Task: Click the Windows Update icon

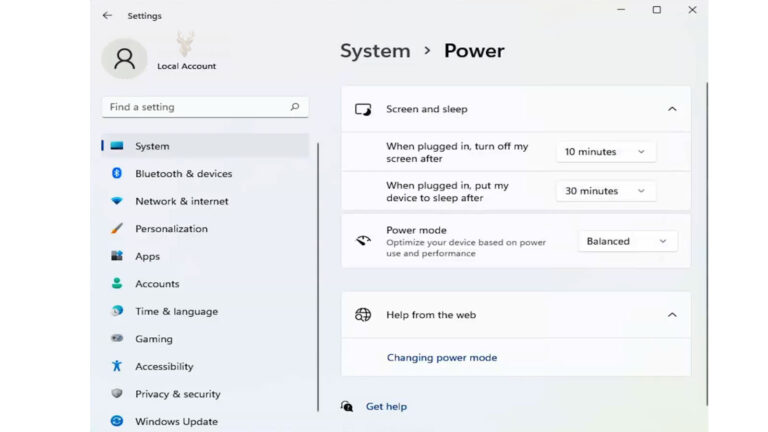Action: 117,421
